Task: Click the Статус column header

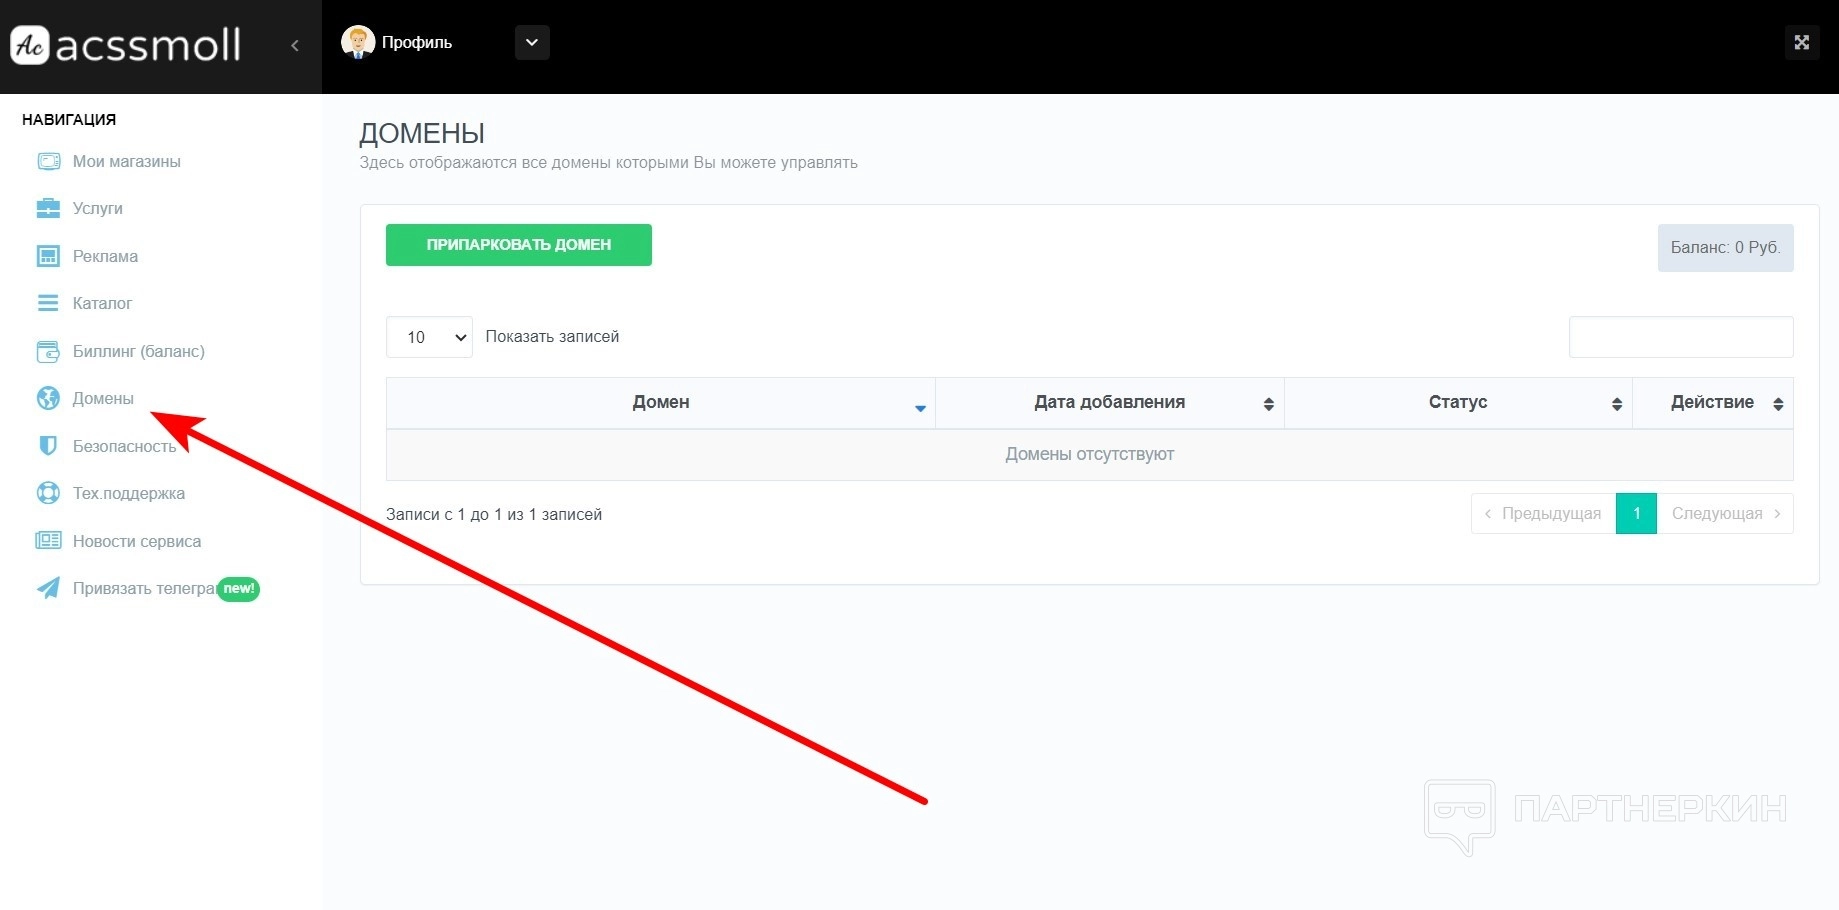Action: (1458, 402)
